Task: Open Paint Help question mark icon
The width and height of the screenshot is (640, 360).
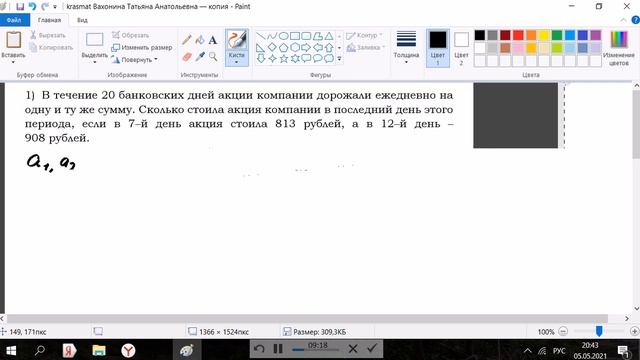Action: pyautogui.click(x=635, y=20)
